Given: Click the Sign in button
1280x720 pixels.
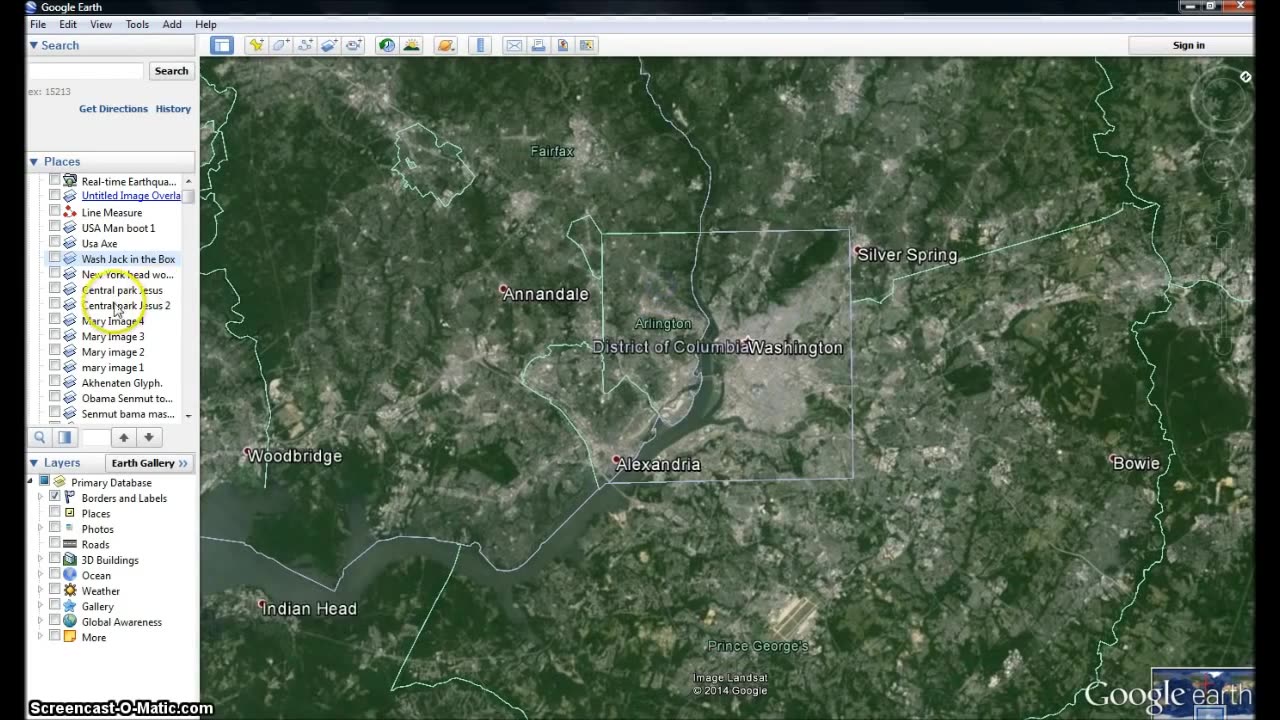Looking at the screenshot, I should click(1189, 45).
